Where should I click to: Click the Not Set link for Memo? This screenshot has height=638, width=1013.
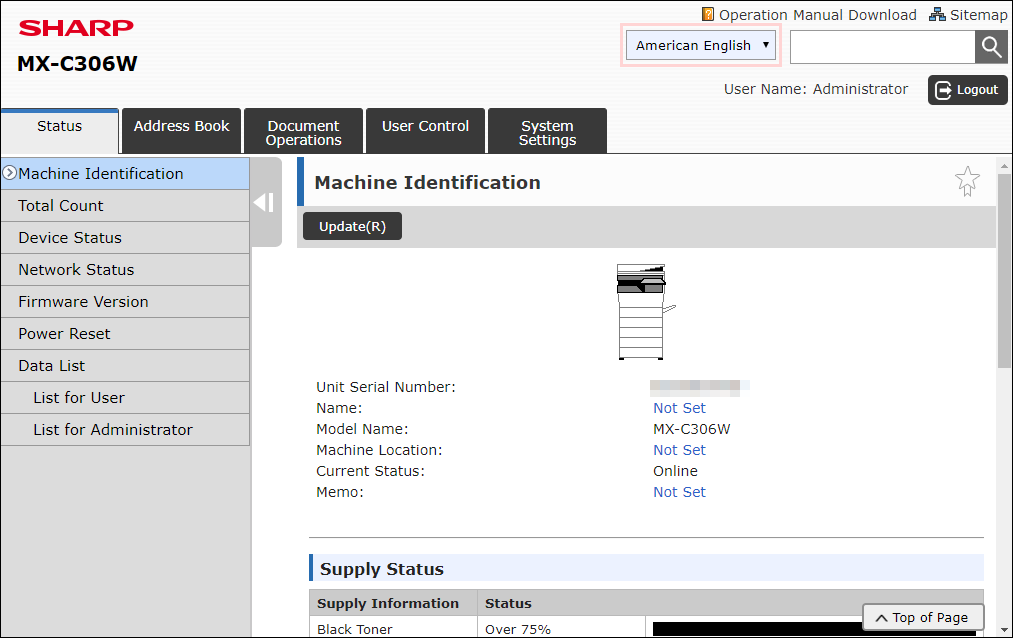tap(679, 492)
